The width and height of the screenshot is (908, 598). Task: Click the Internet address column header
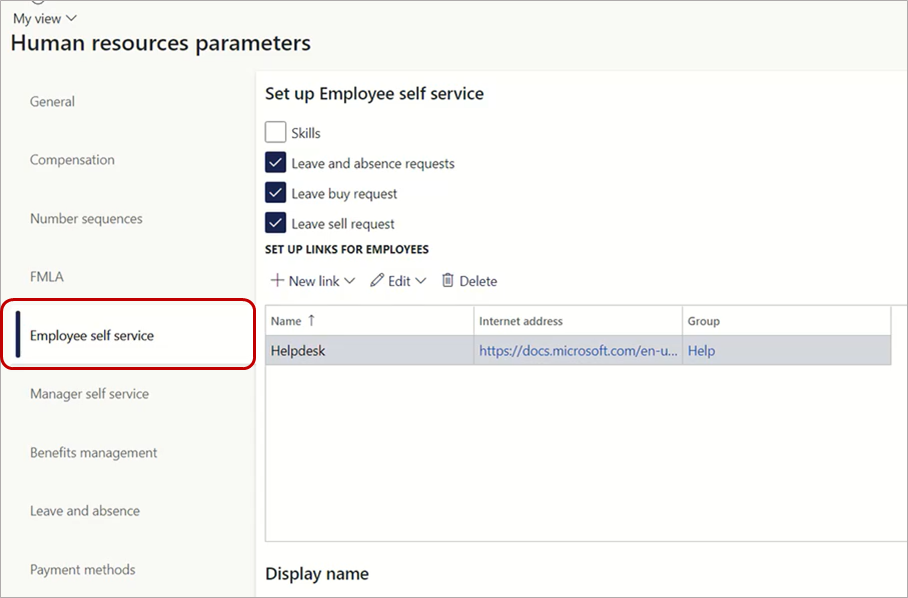578,321
